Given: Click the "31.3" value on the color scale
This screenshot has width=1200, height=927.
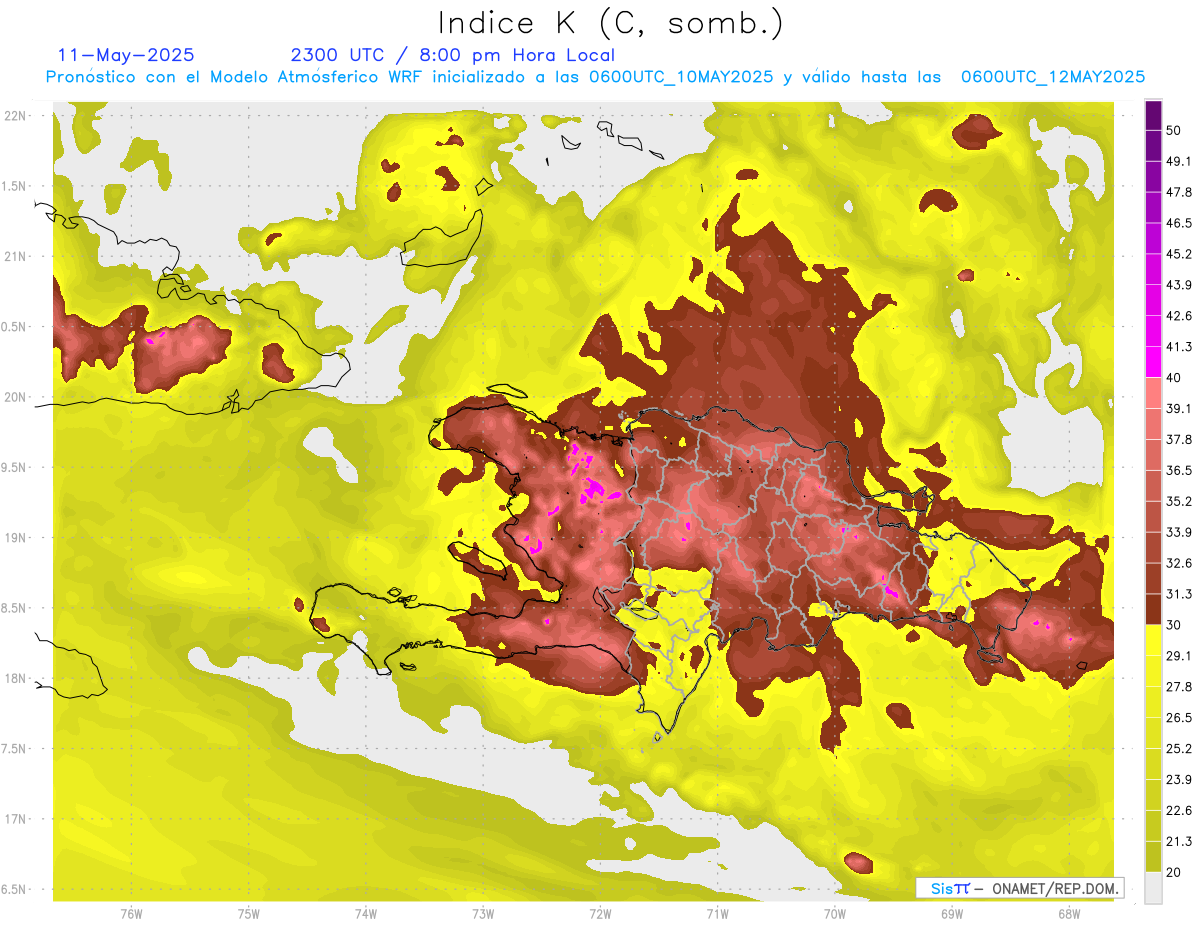Looking at the screenshot, I should tap(1179, 594).
